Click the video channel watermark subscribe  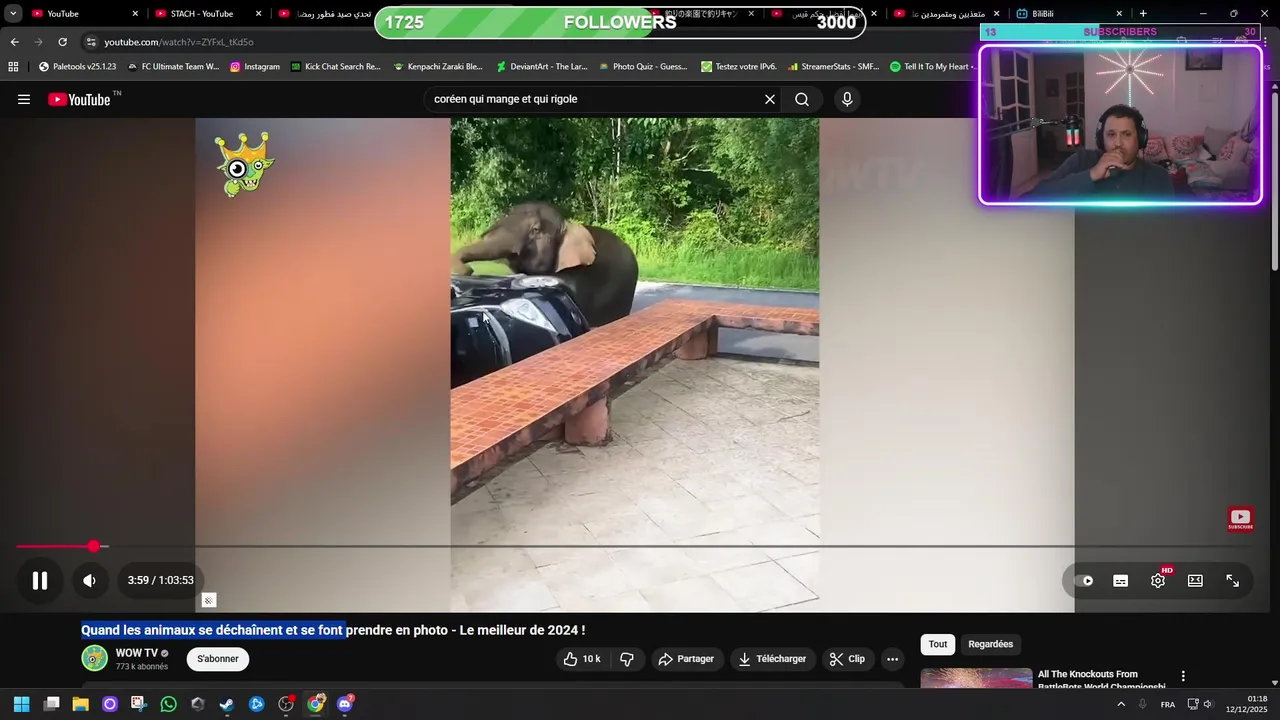coord(1240,519)
